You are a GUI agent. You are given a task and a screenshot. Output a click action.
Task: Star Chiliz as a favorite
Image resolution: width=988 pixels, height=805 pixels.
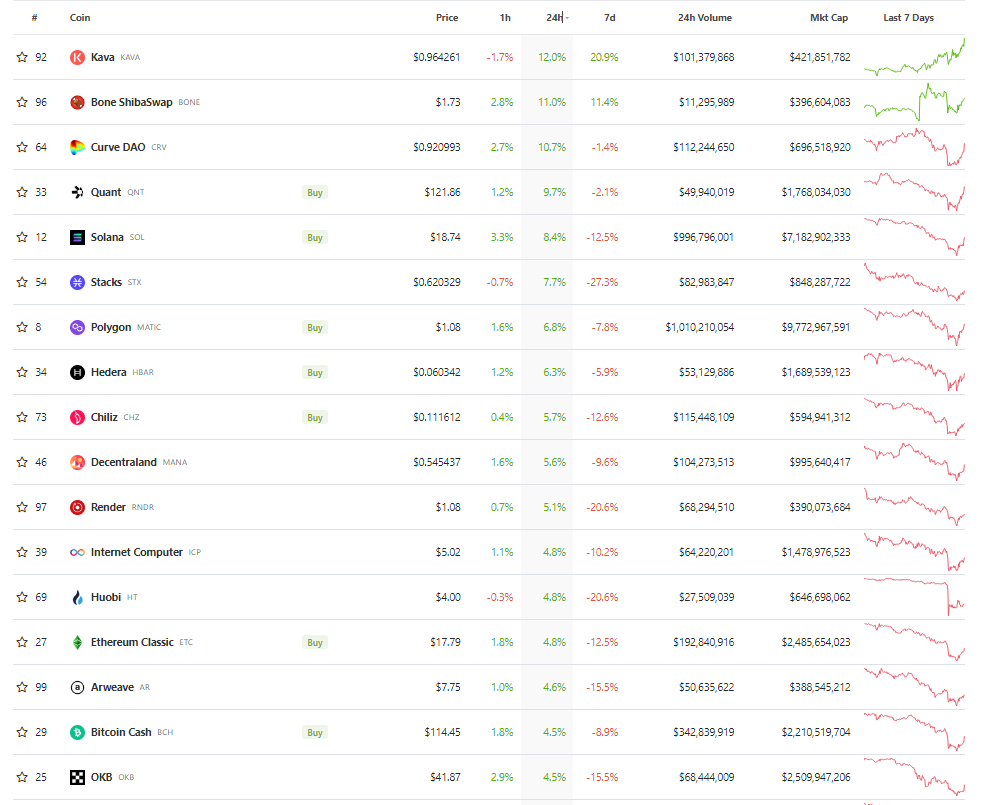point(22,418)
